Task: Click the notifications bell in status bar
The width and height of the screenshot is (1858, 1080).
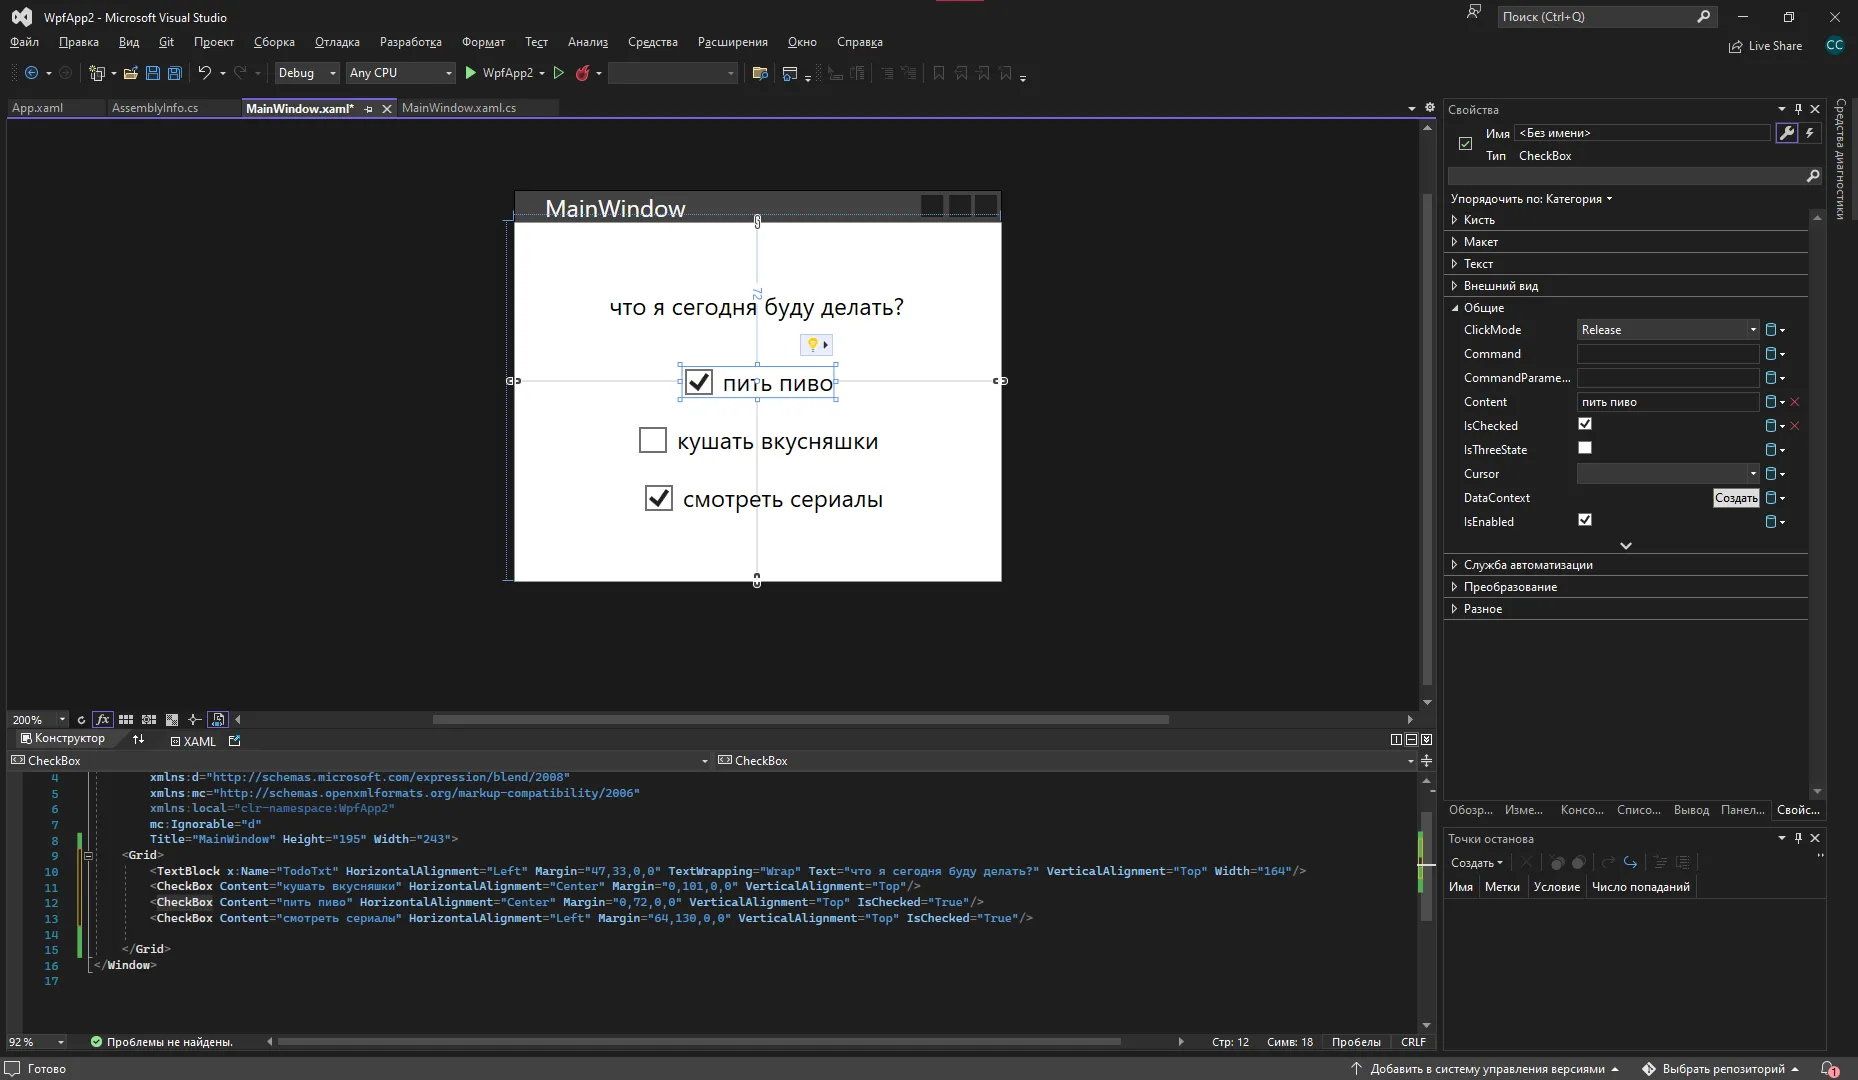Action: 1828,1069
